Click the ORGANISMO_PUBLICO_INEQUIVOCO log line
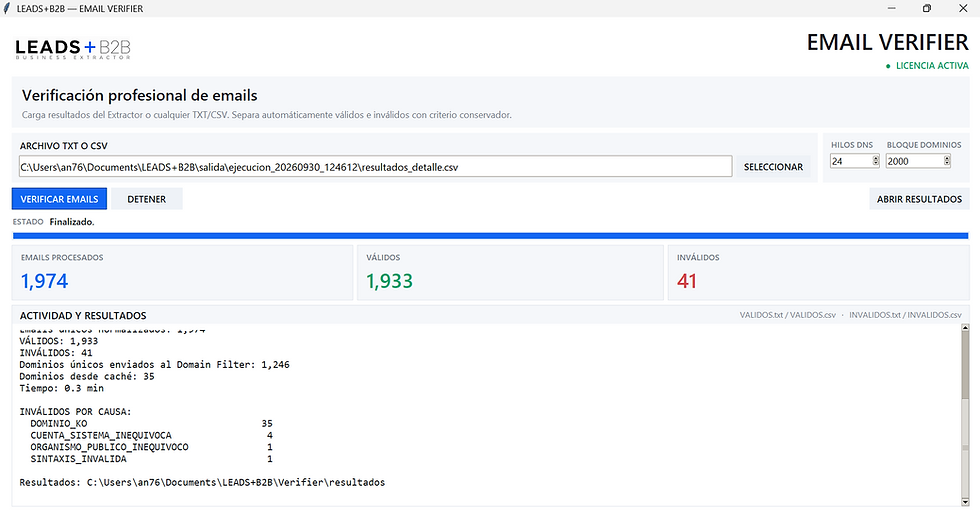The width and height of the screenshot is (980, 514). click(151, 447)
